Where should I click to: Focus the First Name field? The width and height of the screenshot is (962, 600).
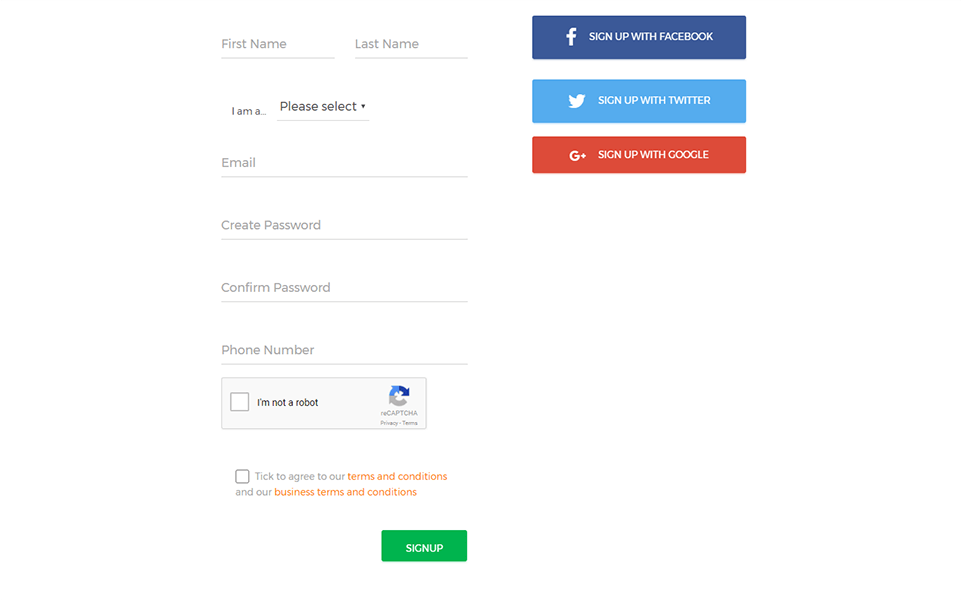pyautogui.click(x=277, y=44)
